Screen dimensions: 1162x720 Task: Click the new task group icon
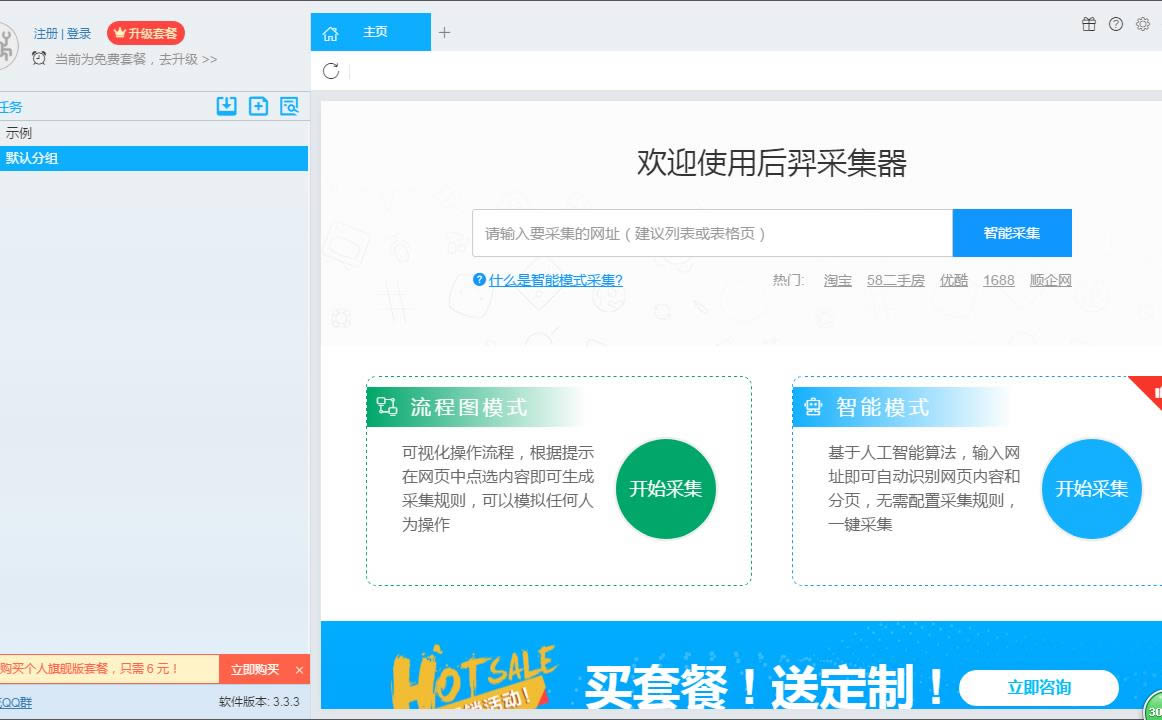258,106
